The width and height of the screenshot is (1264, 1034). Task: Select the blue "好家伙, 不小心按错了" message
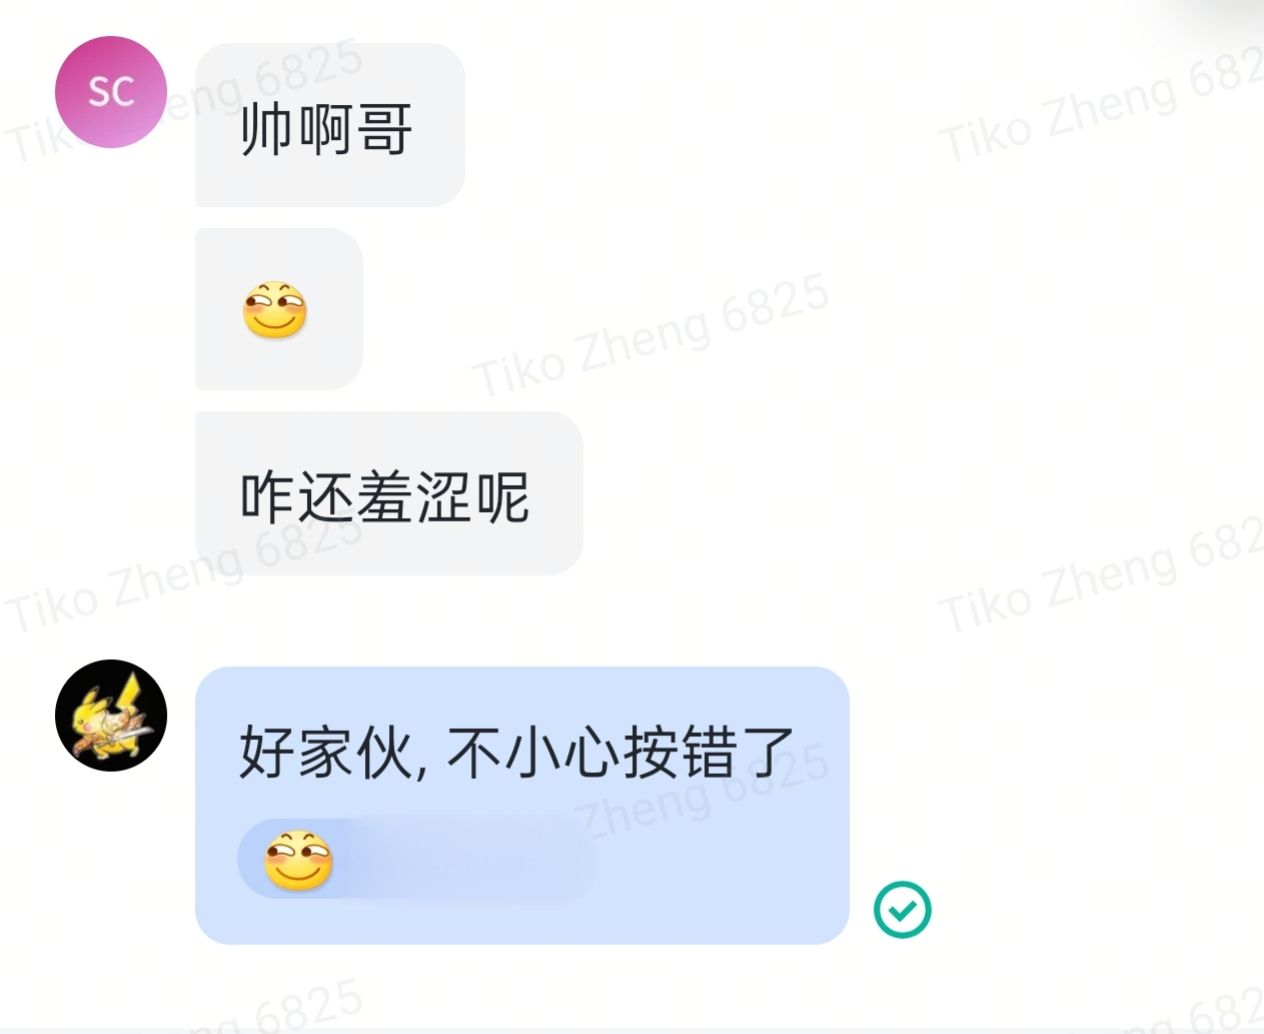[522, 805]
